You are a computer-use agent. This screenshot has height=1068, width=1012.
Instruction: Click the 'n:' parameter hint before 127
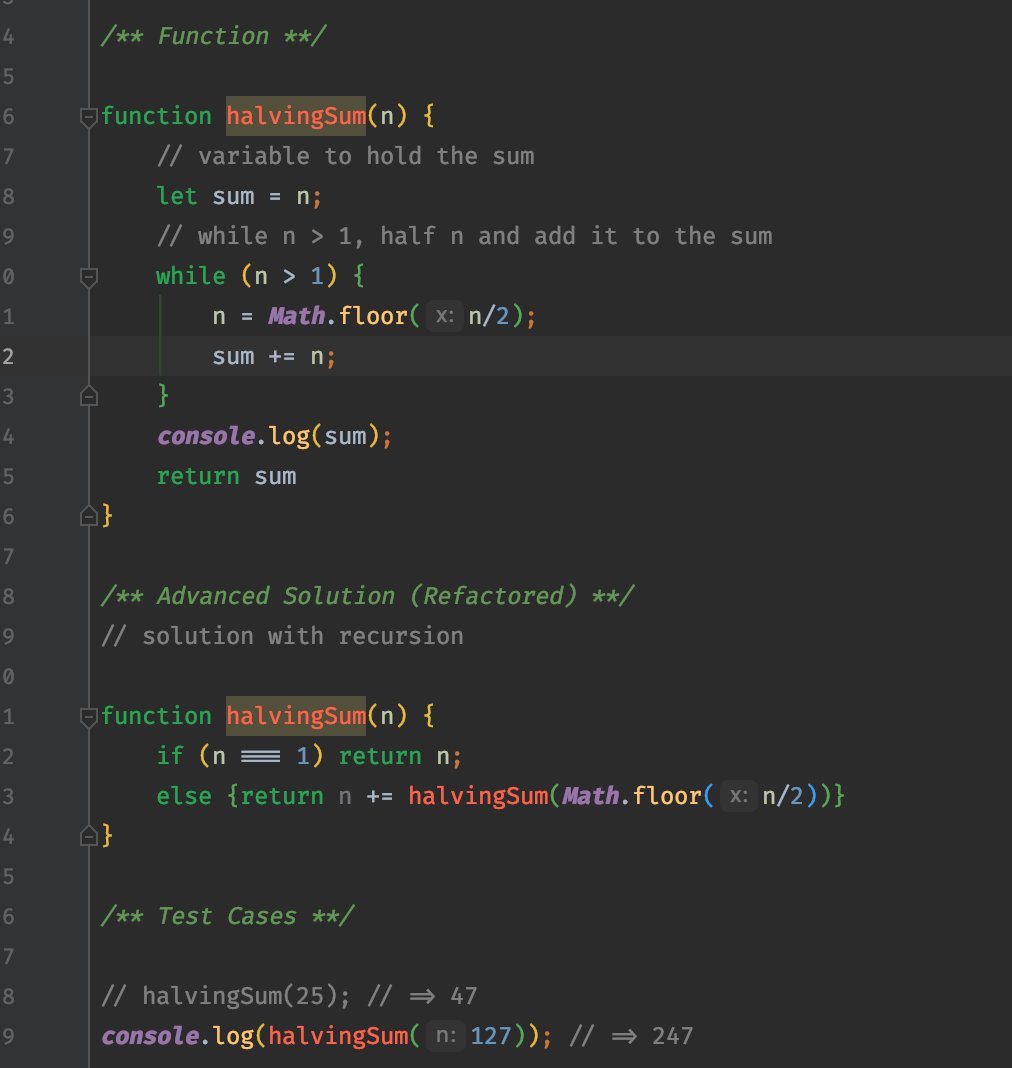click(446, 1036)
